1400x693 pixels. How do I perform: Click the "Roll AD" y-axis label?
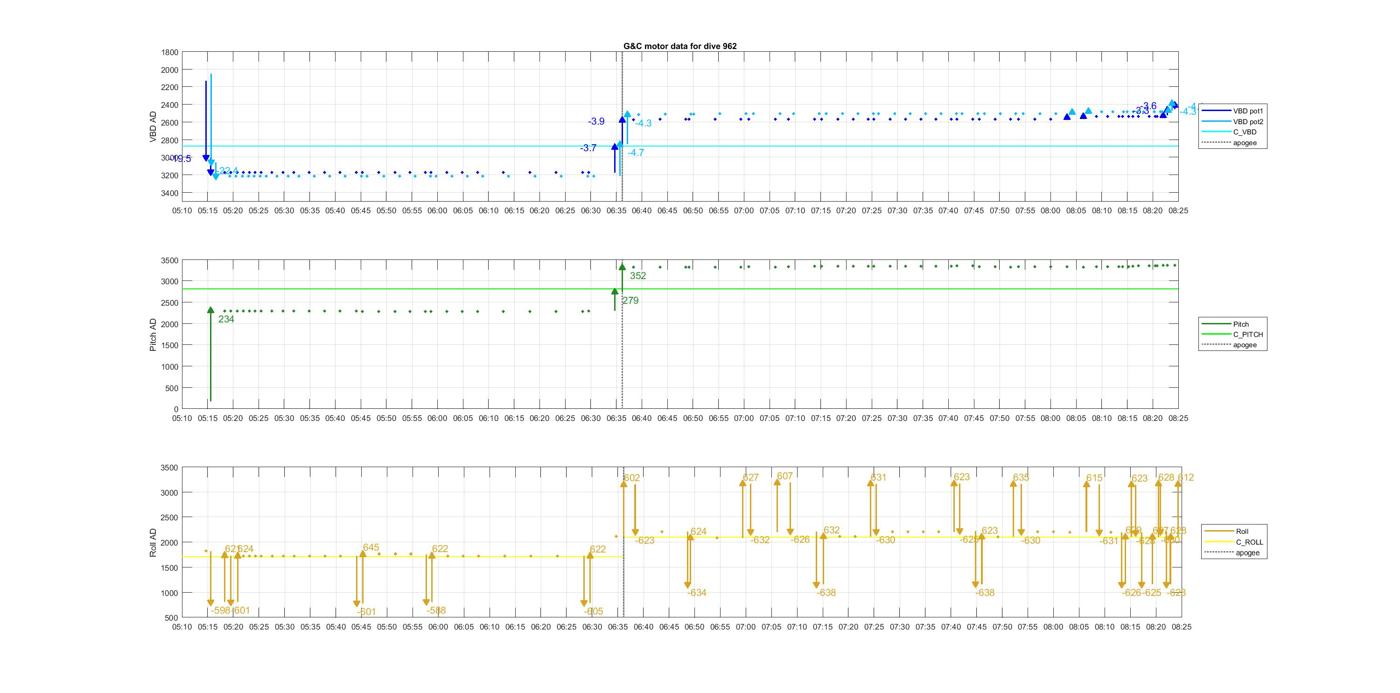[x=153, y=542]
